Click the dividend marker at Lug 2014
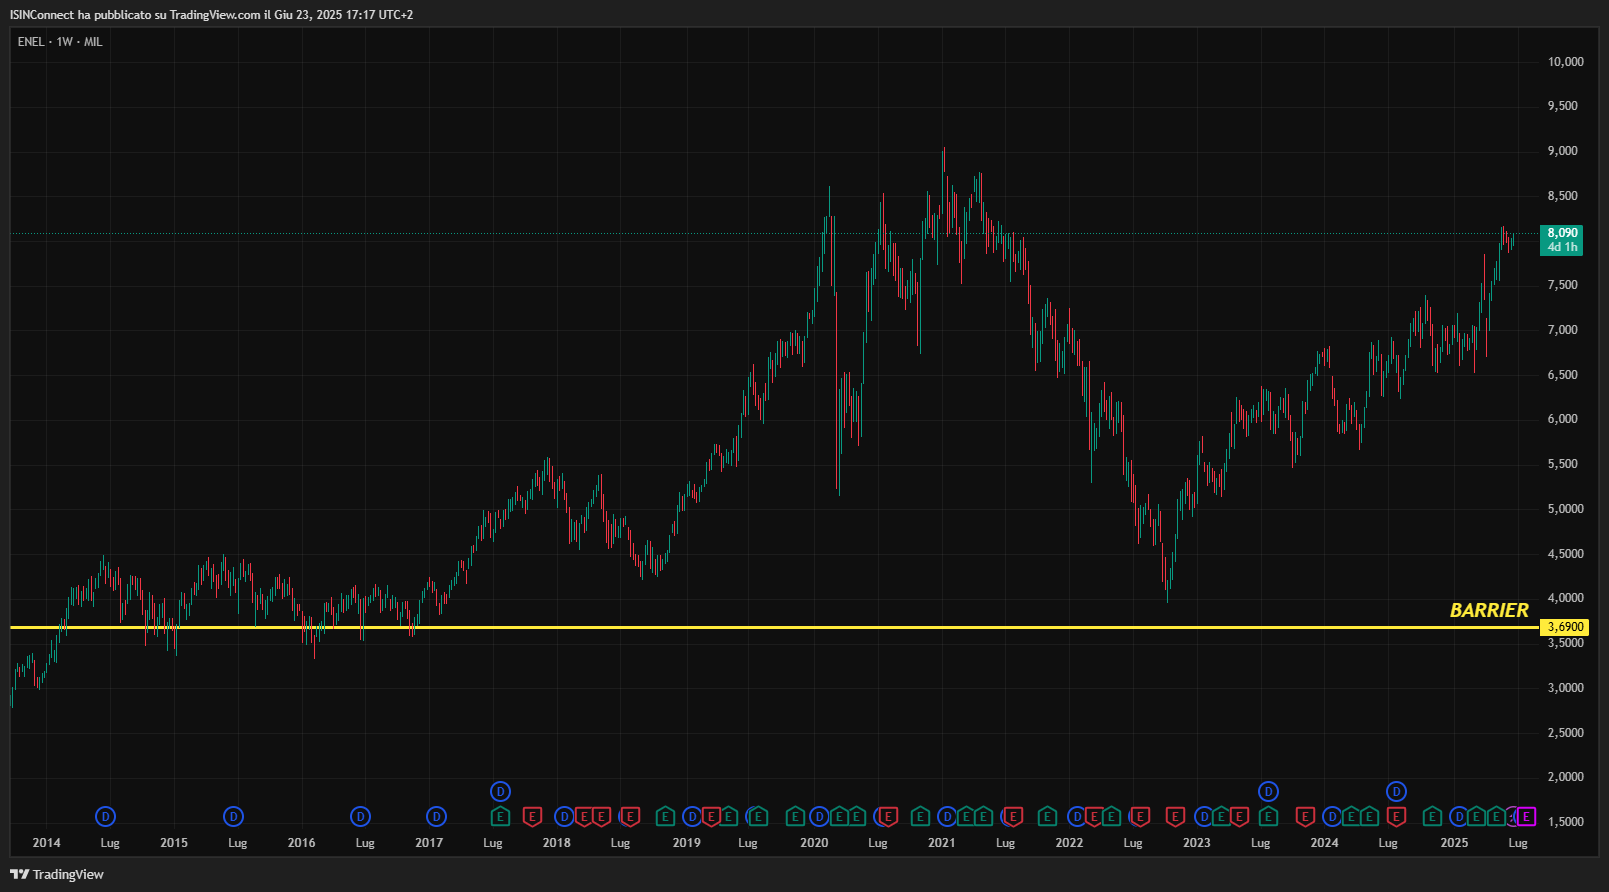This screenshot has height=892, width=1609. [x=105, y=817]
